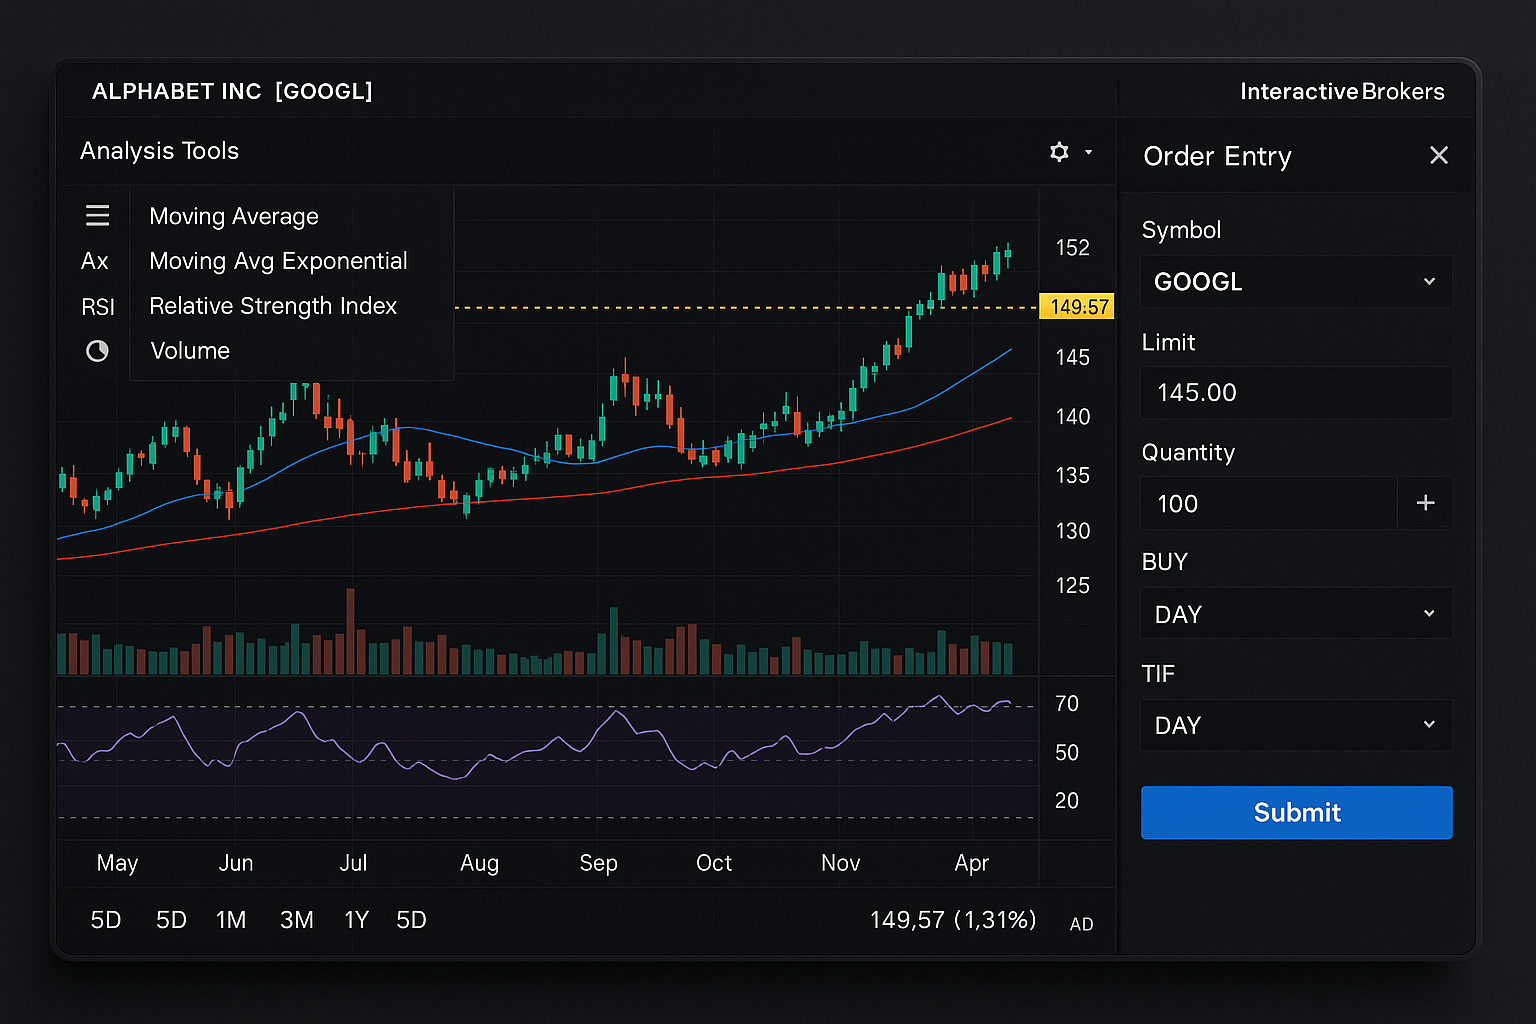Switch the chart to the 1Y range

[356, 920]
